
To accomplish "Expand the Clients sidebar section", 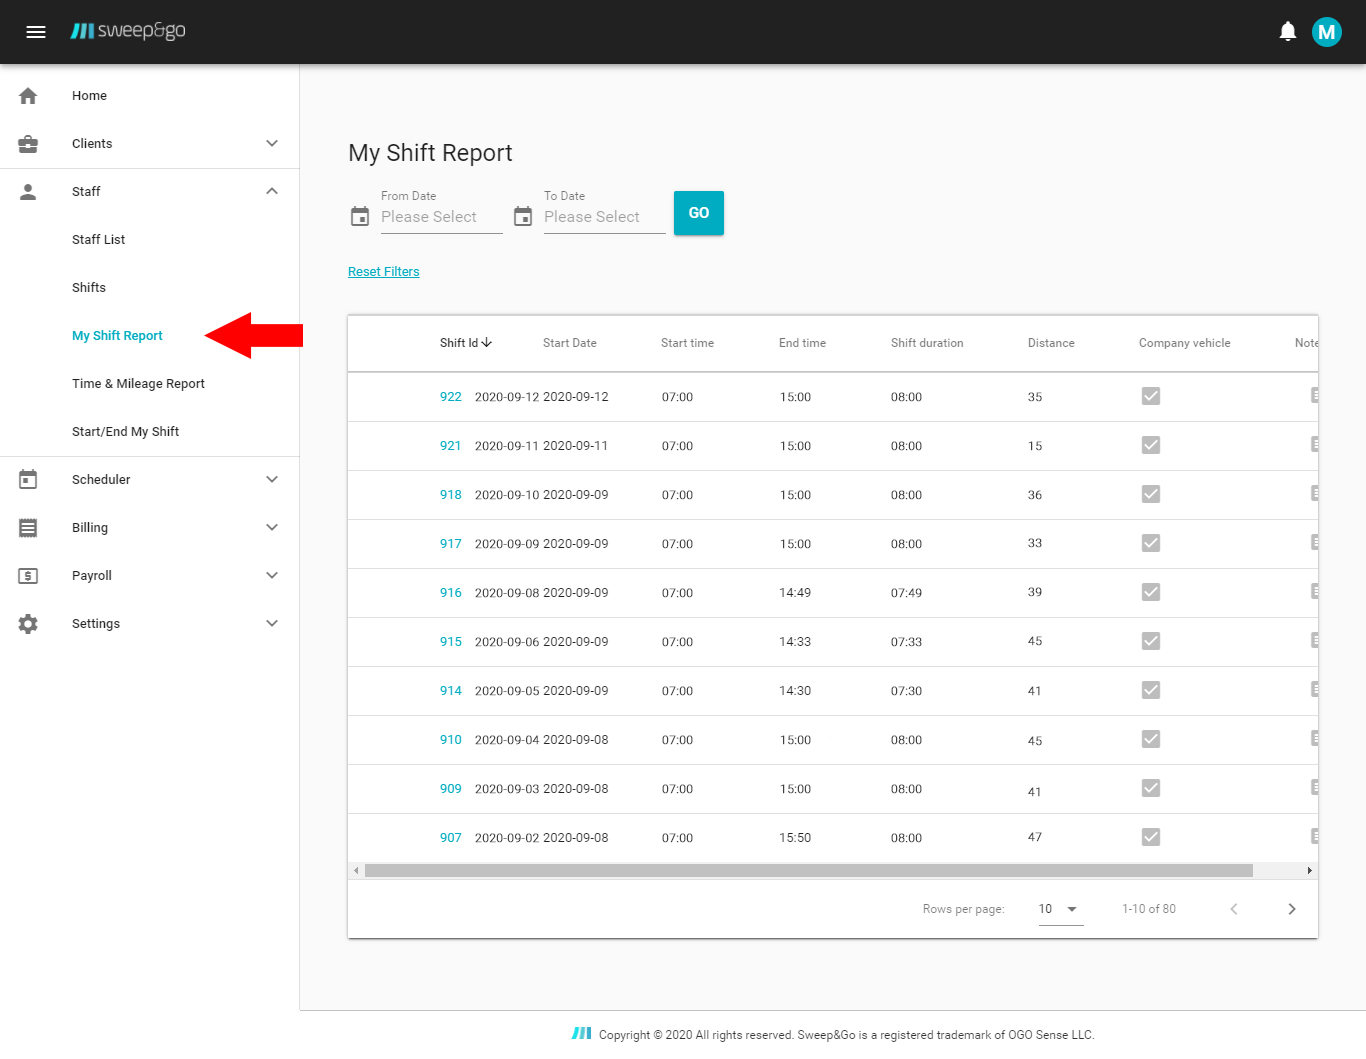I will tap(272, 144).
